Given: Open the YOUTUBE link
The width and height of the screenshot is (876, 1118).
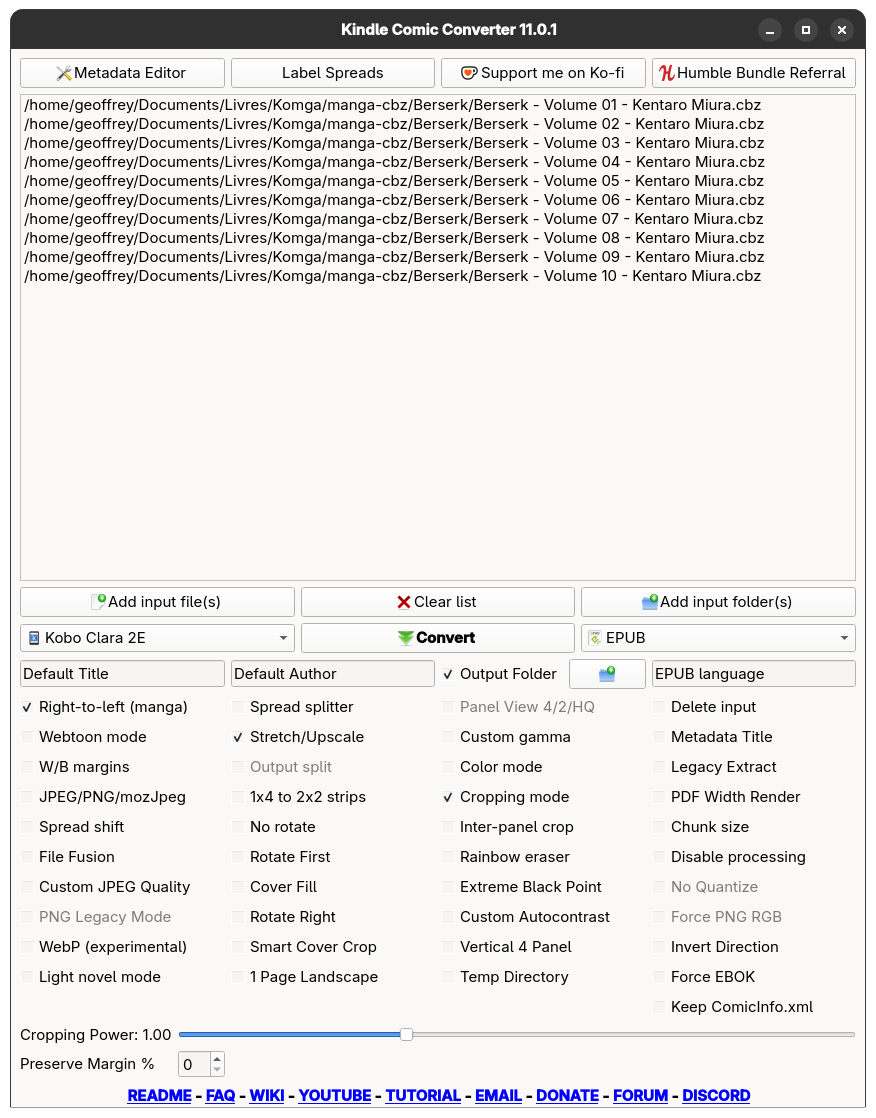Looking at the screenshot, I should 335,1095.
